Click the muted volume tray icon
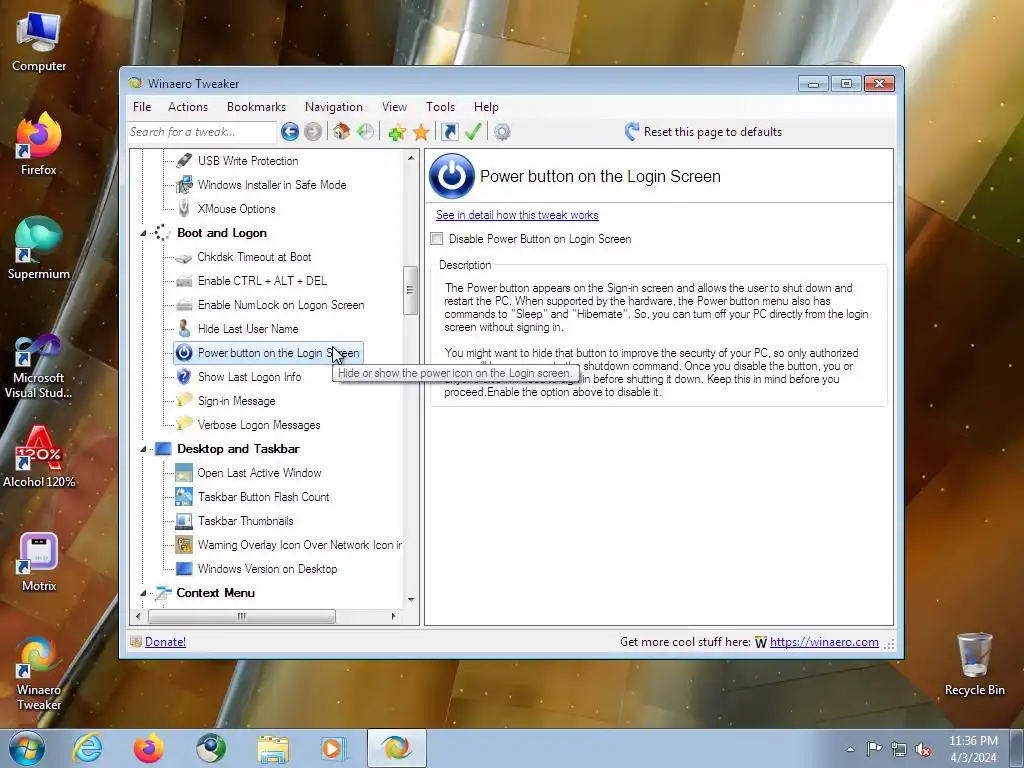Screen dimensions: 1024x768 coord(923,749)
